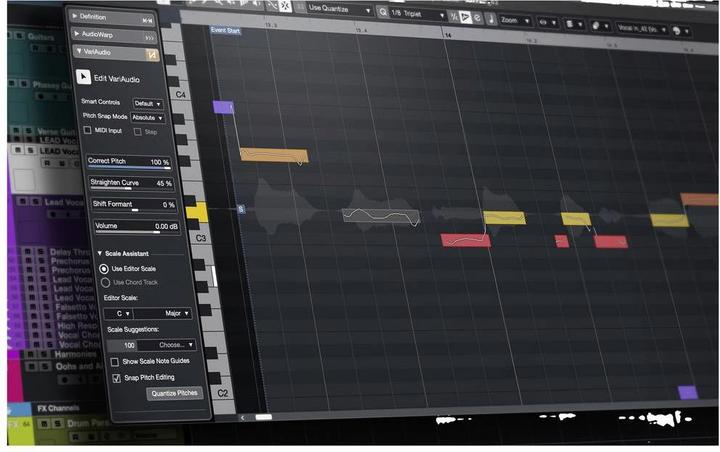
Task: Uncheck Snap Pitch Editing checkbox
Action: 117,378
